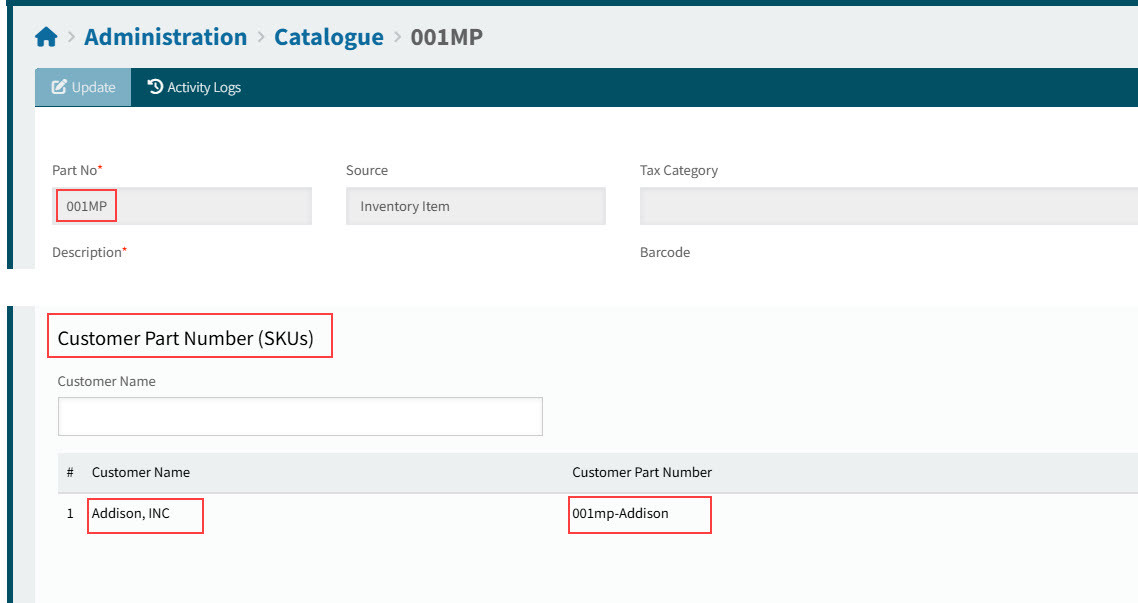Click the history clock icon beside Activity Logs

click(x=155, y=87)
